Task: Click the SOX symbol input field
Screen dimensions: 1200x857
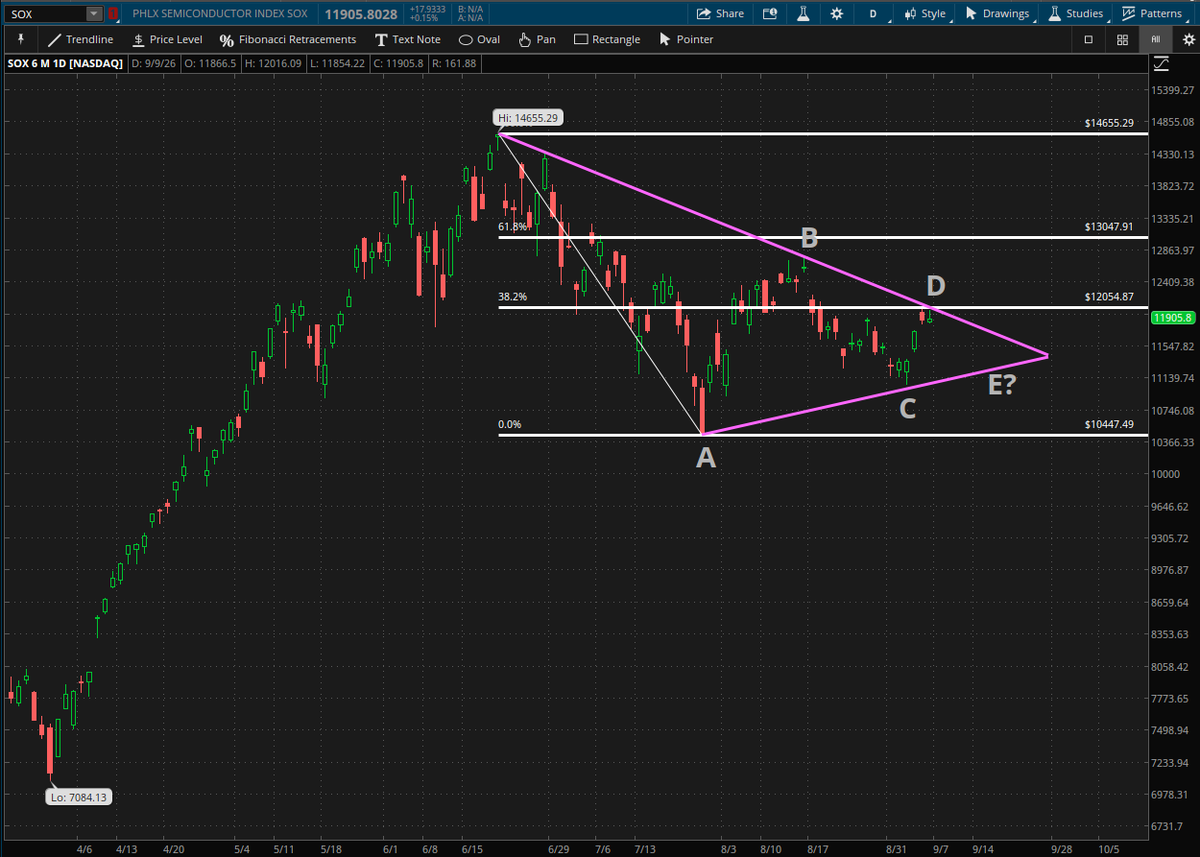Action: click(45, 14)
